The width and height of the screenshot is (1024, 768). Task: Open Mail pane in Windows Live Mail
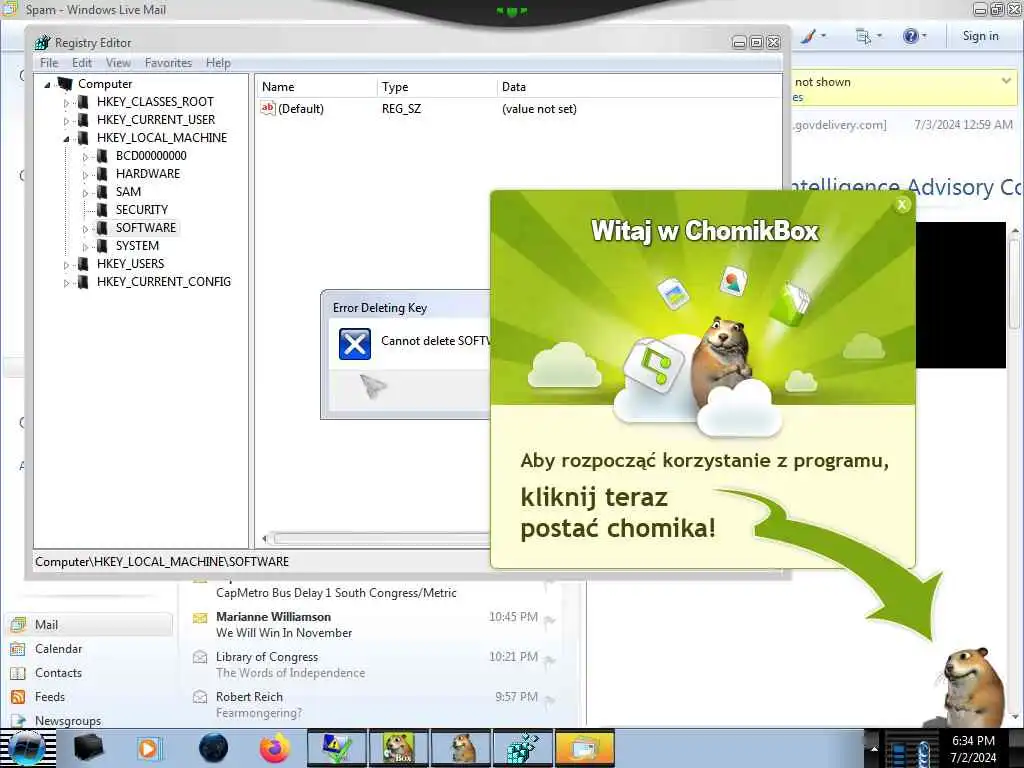(x=90, y=624)
